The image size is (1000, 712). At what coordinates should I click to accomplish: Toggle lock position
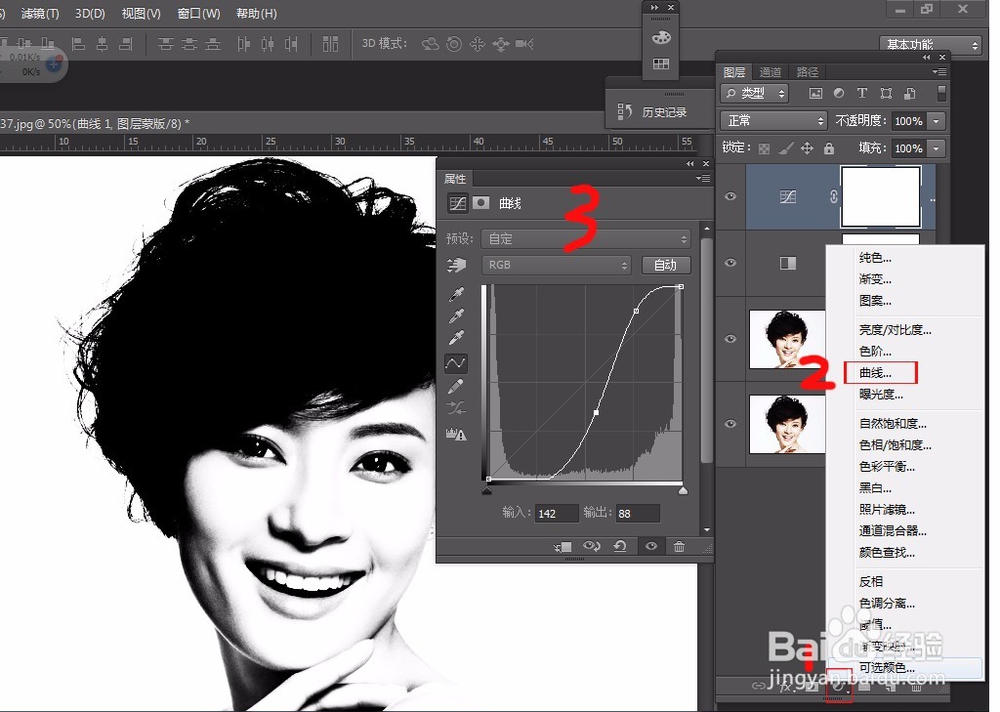click(807, 148)
